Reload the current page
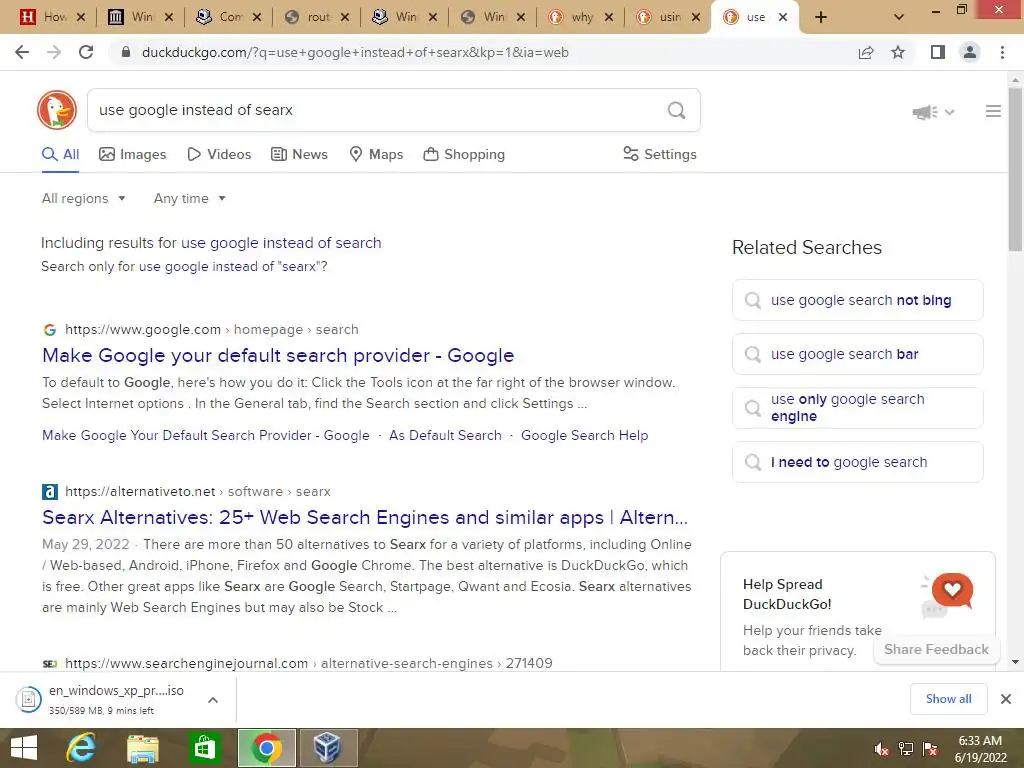The width and height of the screenshot is (1024, 768). [86, 52]
